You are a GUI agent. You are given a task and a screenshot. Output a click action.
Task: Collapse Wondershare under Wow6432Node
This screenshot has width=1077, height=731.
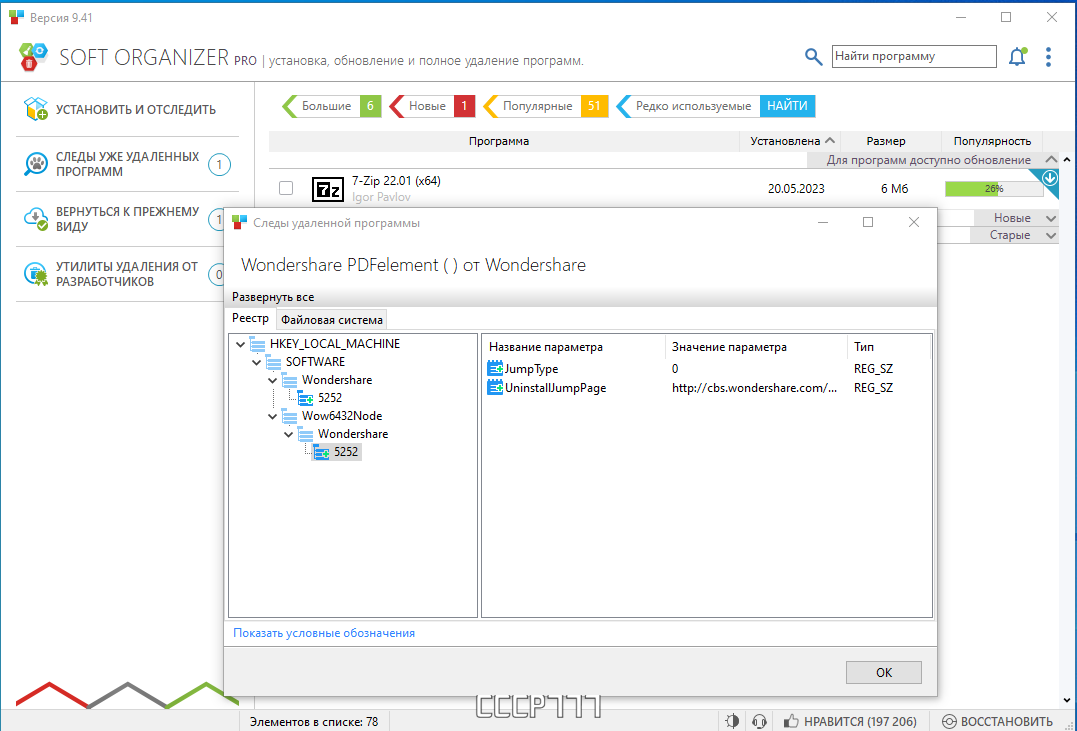pyautogui.click(x=288, y=434)
